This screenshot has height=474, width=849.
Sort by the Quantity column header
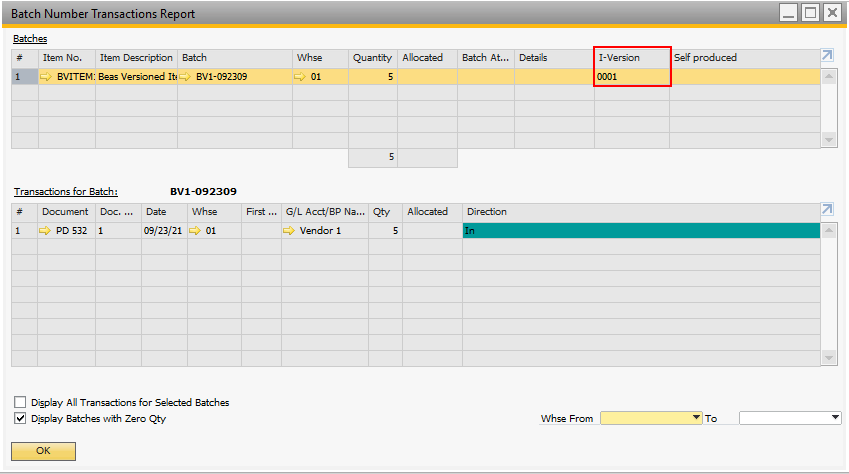point(372,58)
